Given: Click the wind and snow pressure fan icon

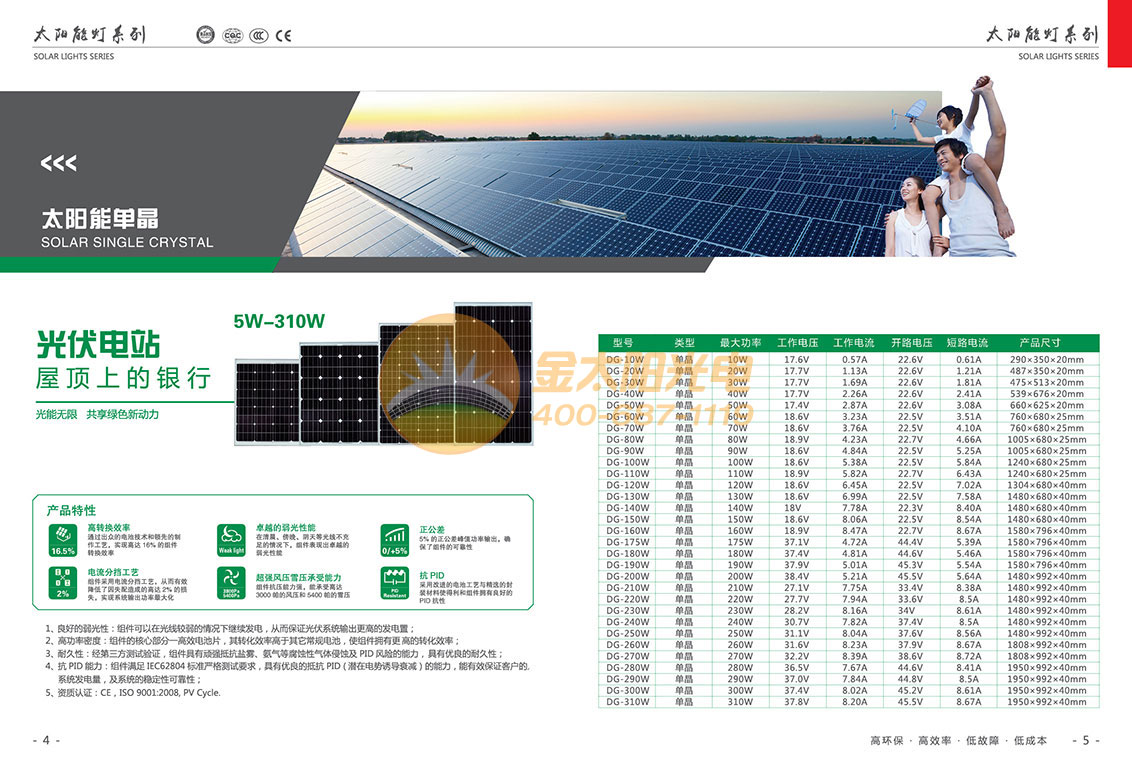Looking at the screenshot, I should tap(231, 584).
